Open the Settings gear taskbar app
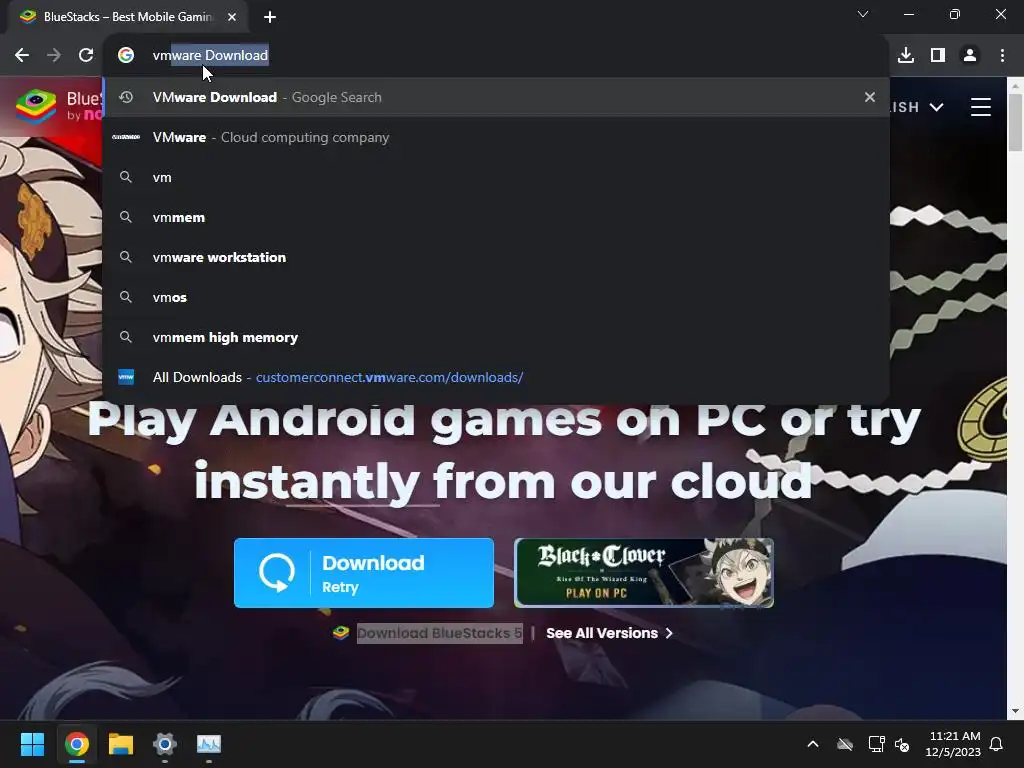Viewport: 1024px width, 768px height. tap(165, 744)
